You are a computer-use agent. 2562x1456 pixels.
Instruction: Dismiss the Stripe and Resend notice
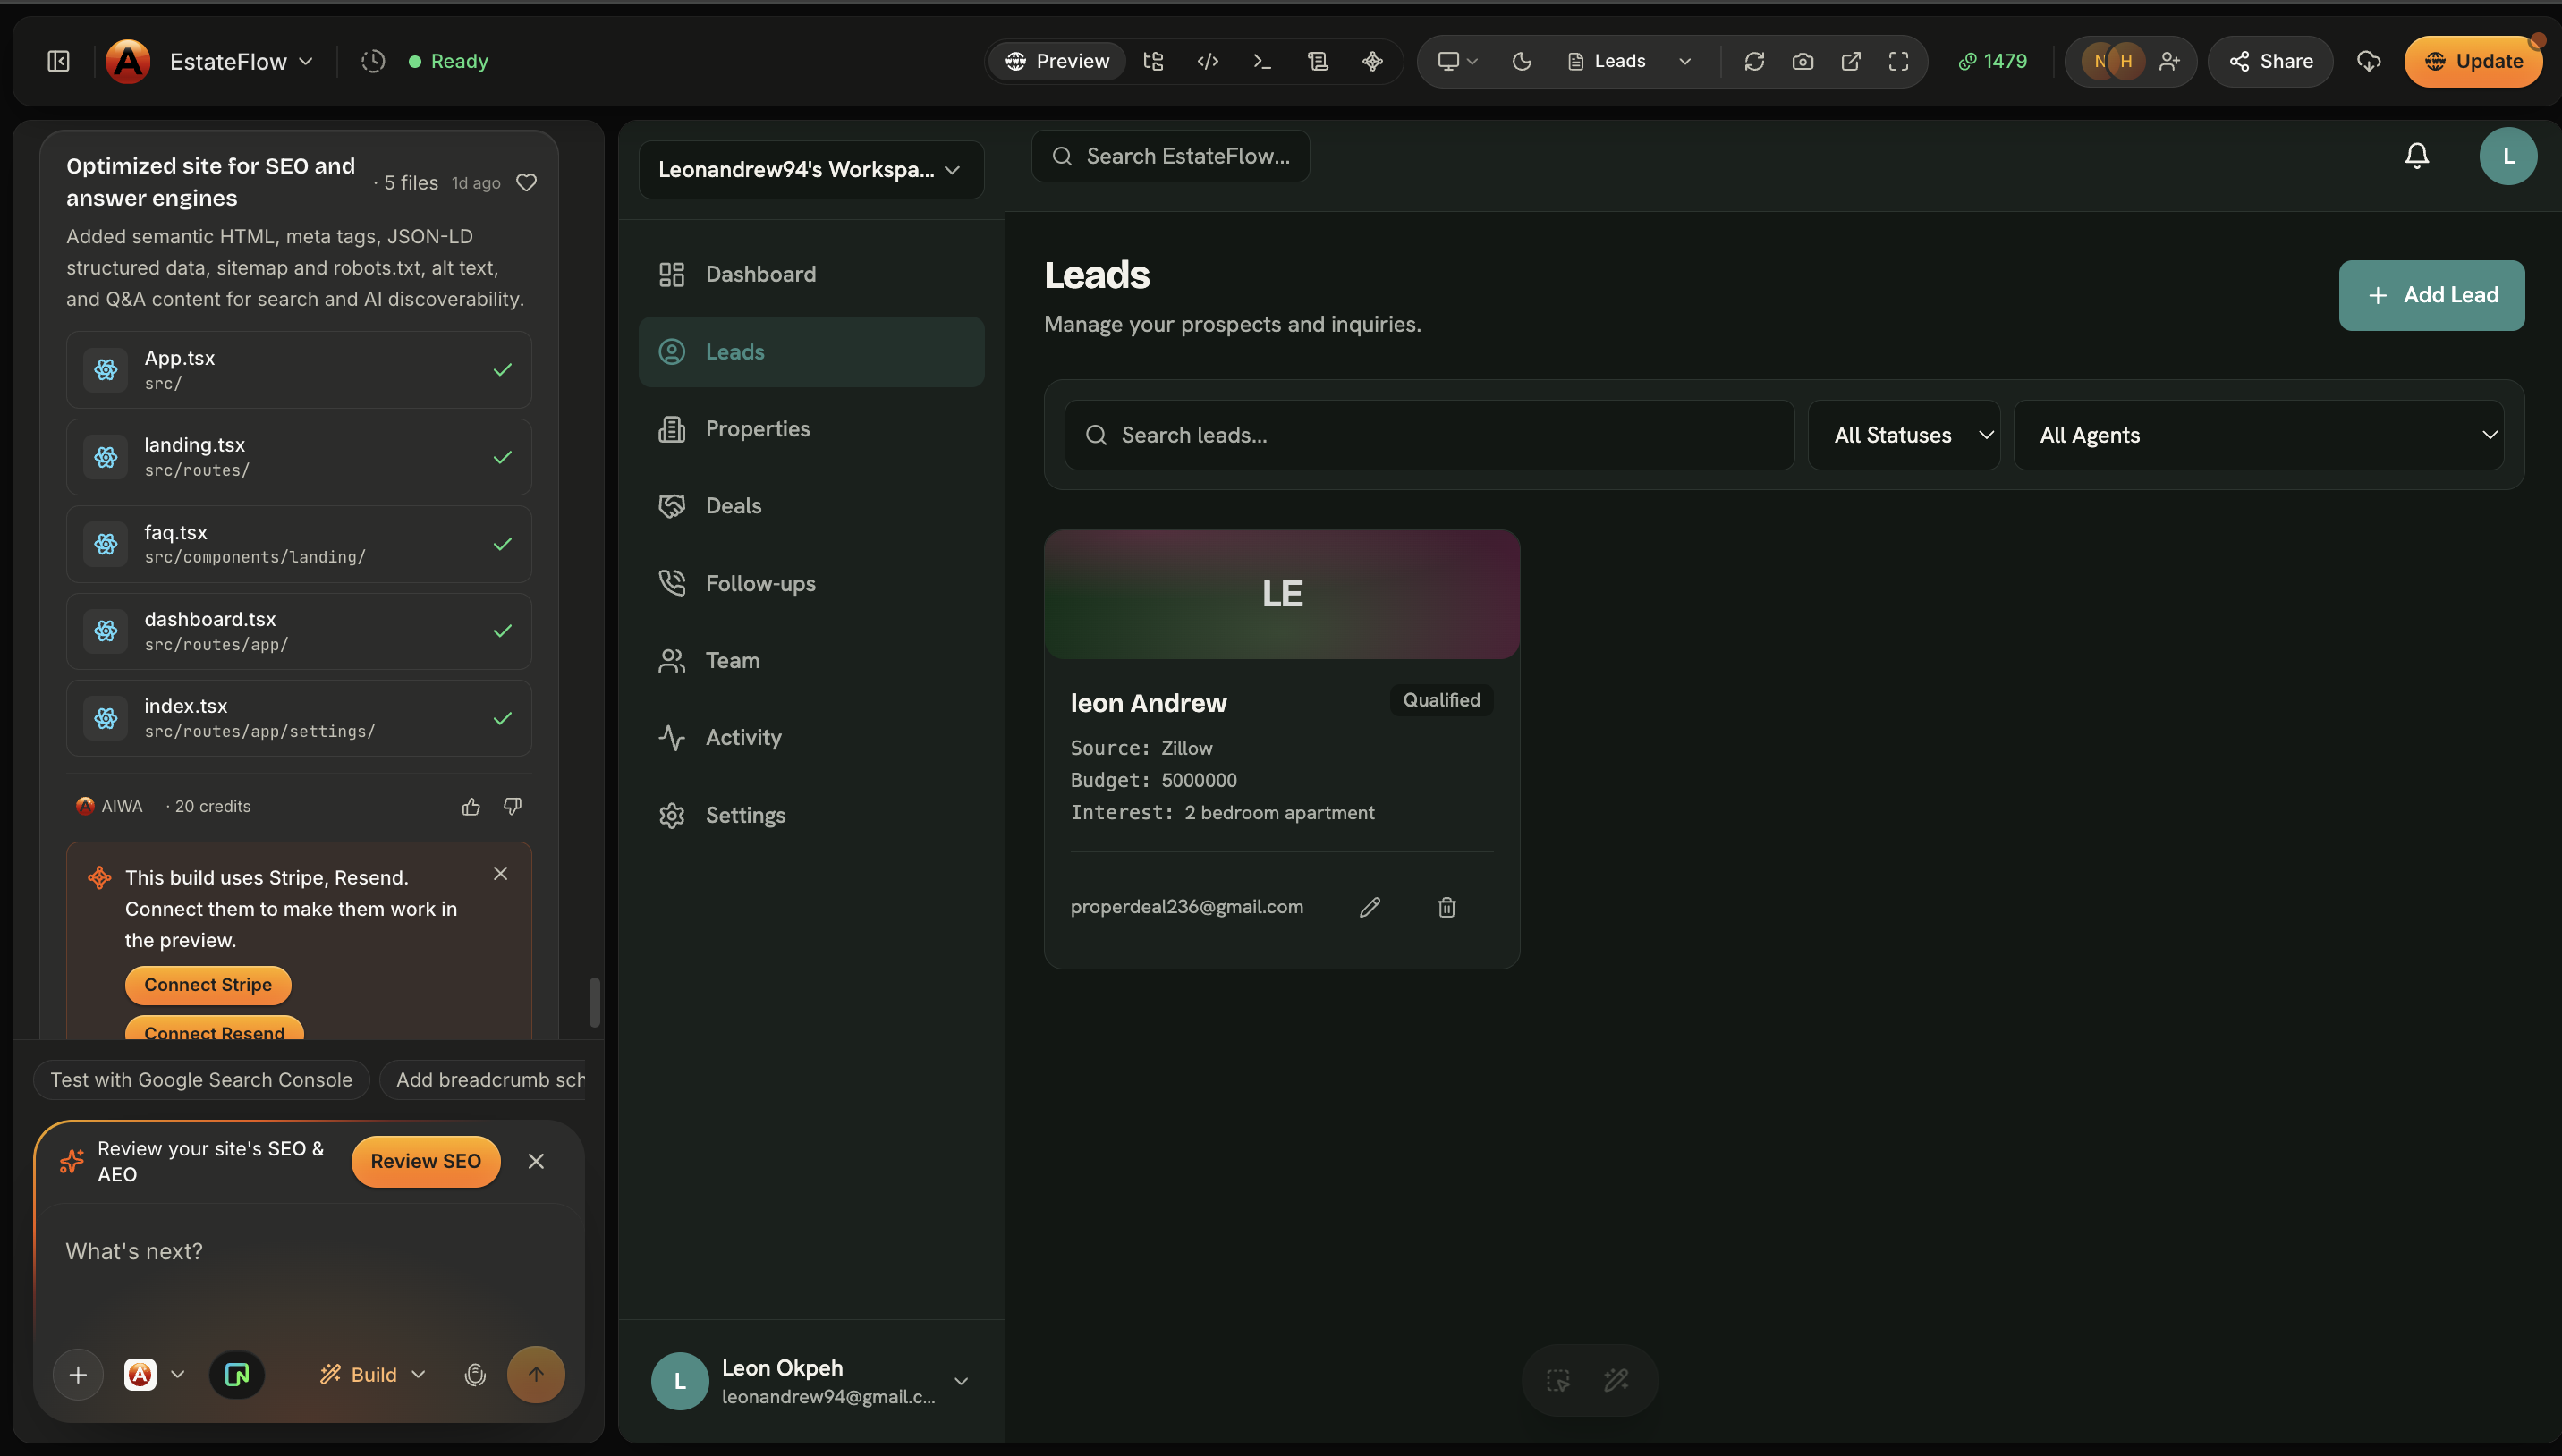coord(501,874)
